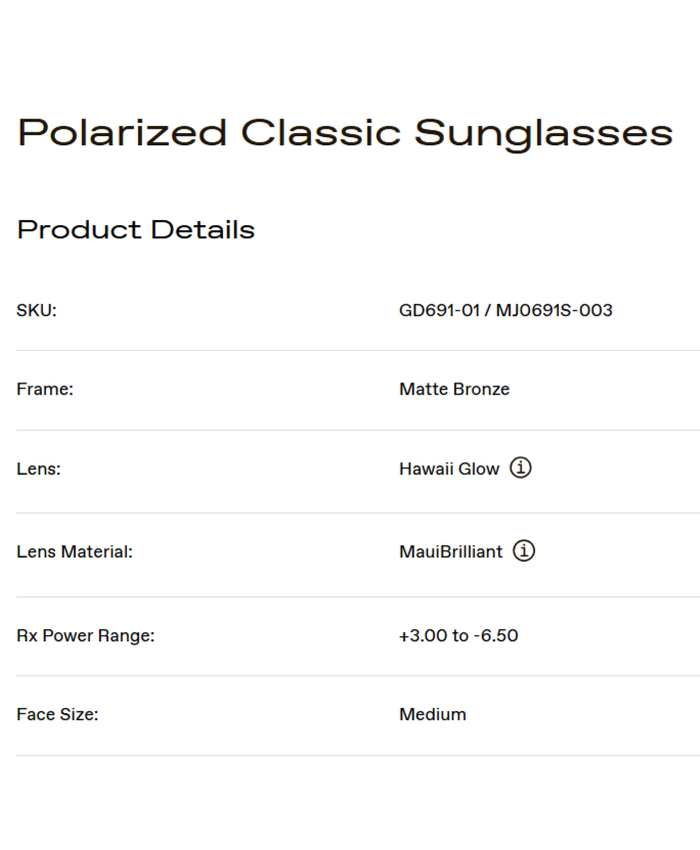Viewport: 700px width, 850px height.
Task: Click the MauiBrilliant material text
Action: [x=451, y=552]
